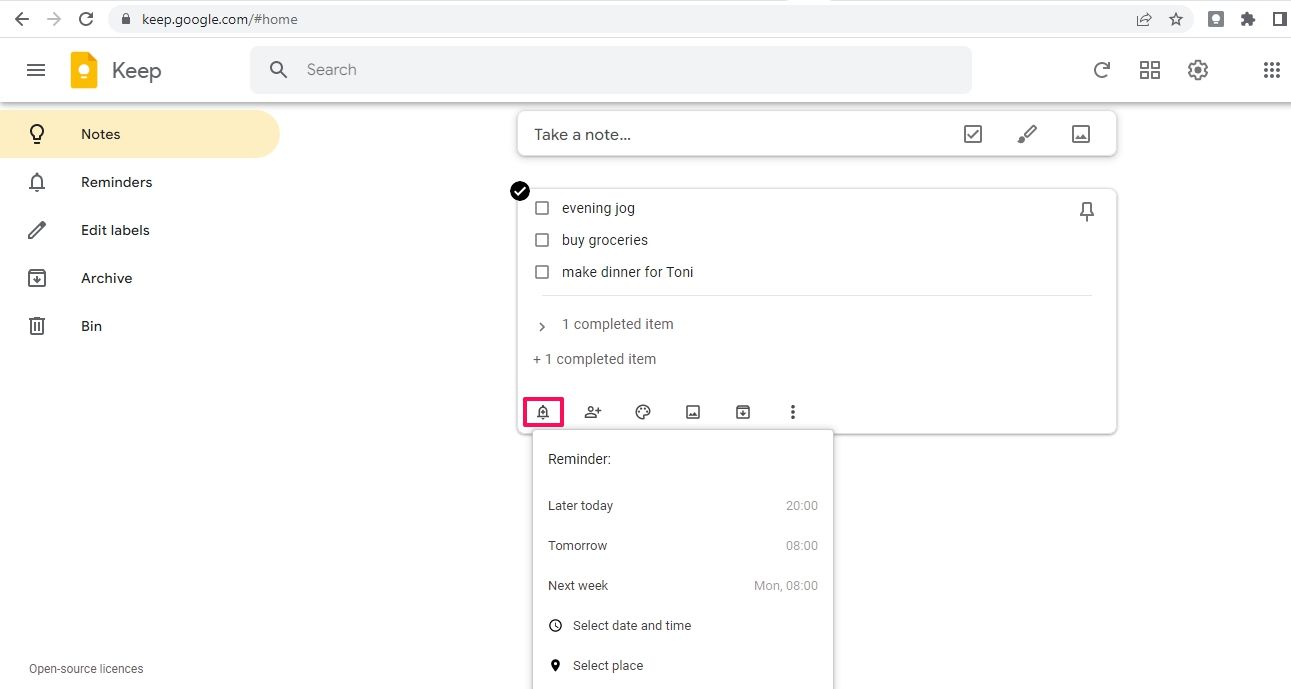Go back in the browser
Image resolution: width=1291 pixels, height=689 pixels.
pos(21,19)
